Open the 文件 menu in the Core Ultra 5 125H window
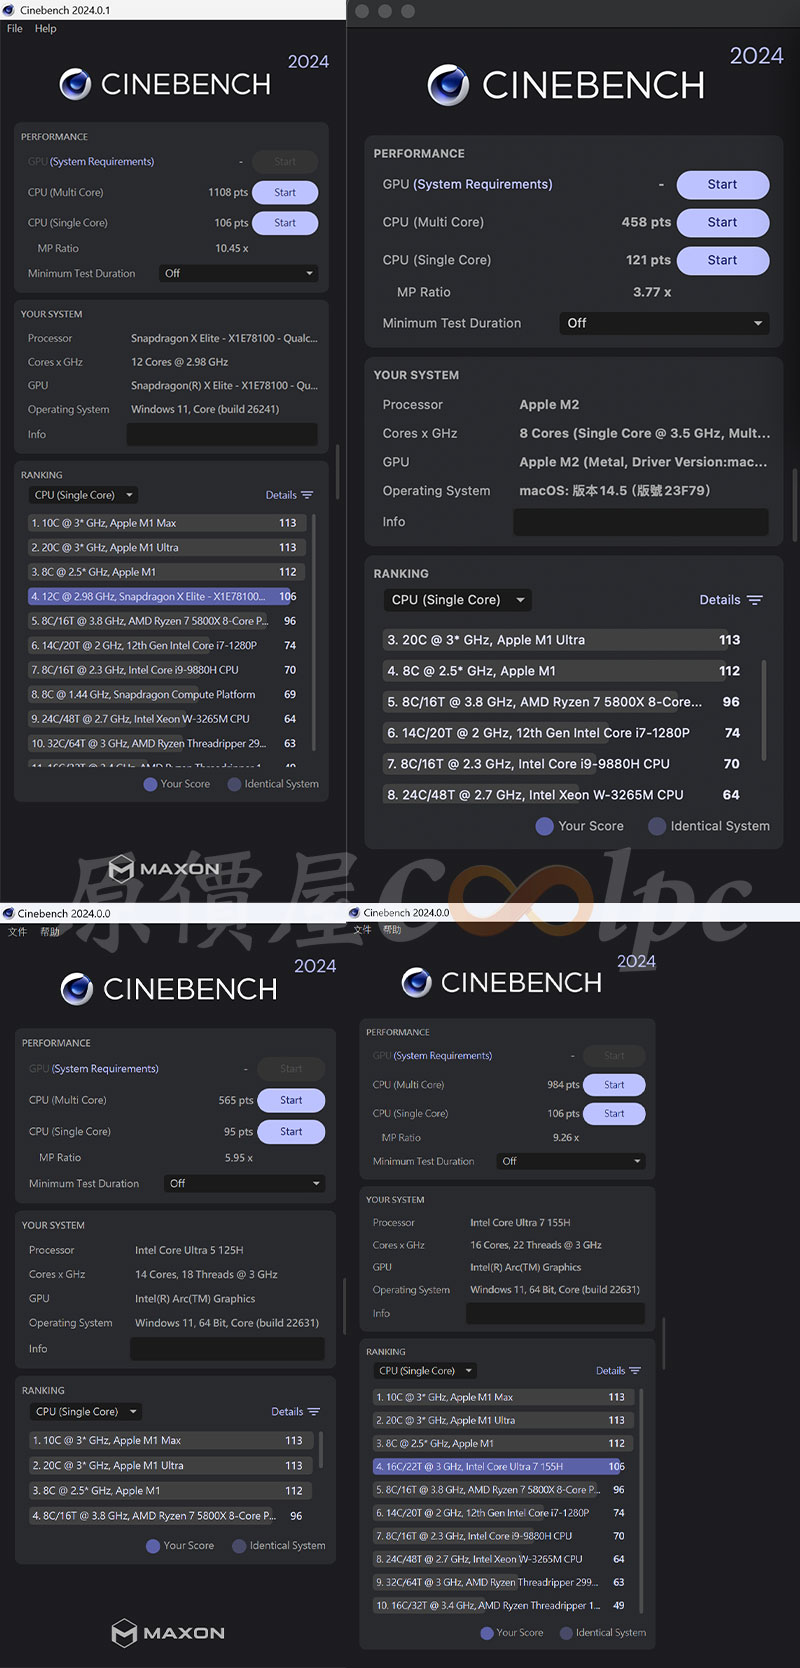This screenshot has height=1668, width=800. 18,931
